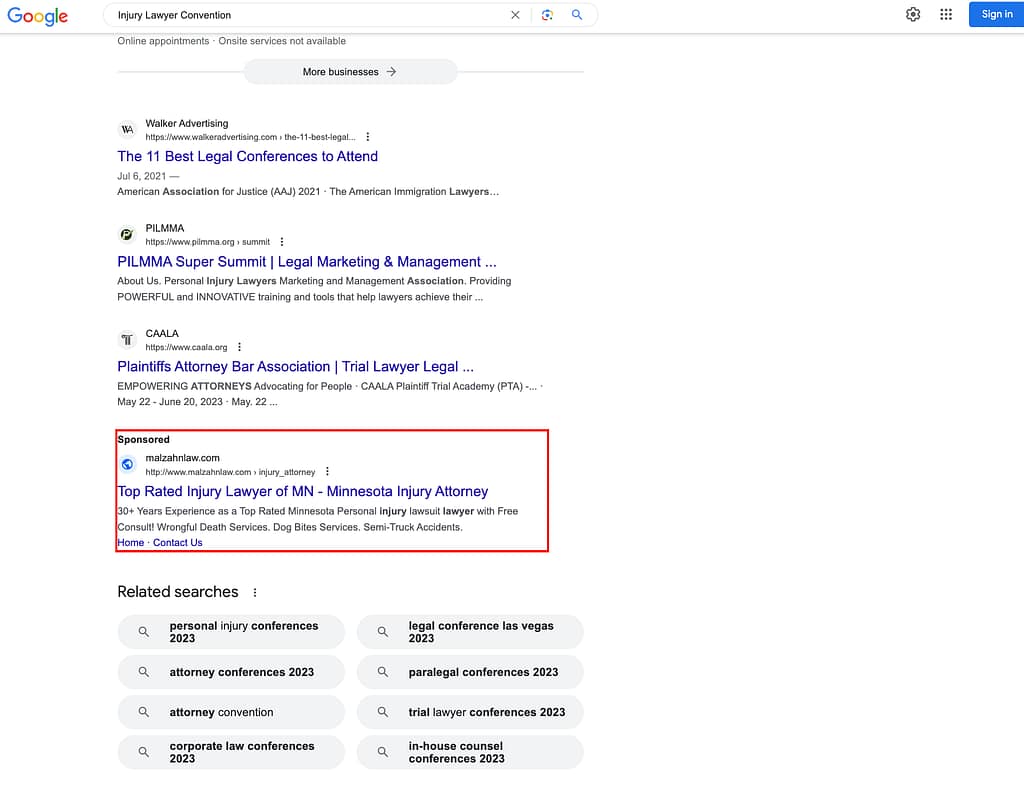Open the settings gear icon
Viewport: 1024px width, 808px height.
click(913, 14)
